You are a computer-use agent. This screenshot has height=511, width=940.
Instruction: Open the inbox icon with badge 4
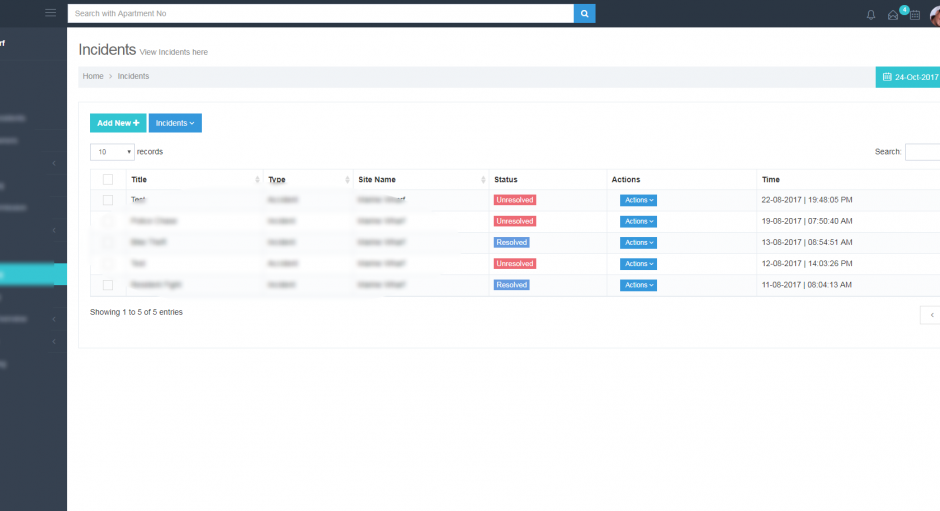point(893,15)
